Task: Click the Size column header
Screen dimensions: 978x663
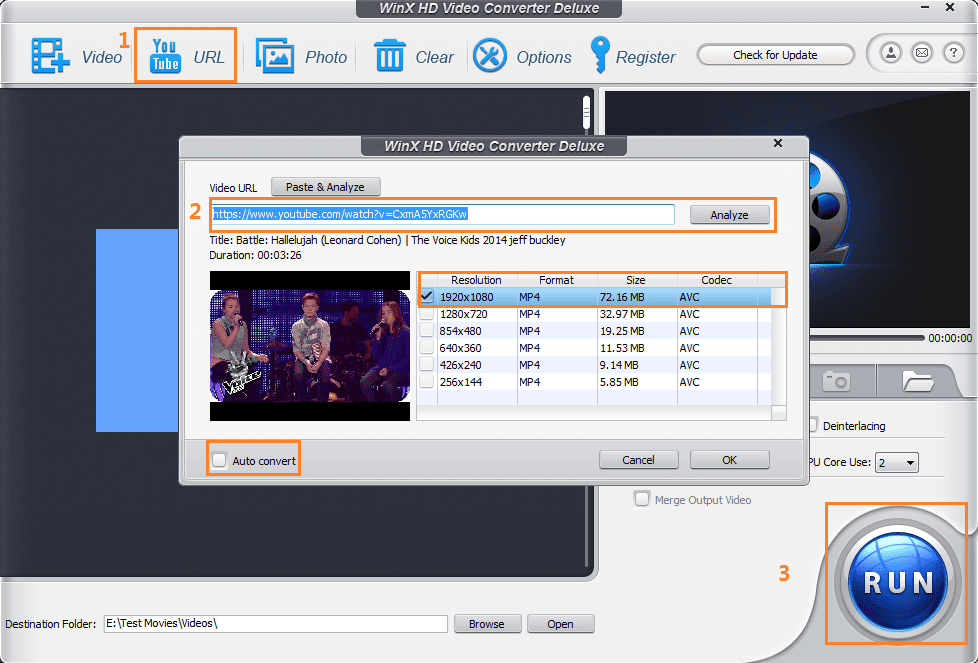Action: [636, 280]
